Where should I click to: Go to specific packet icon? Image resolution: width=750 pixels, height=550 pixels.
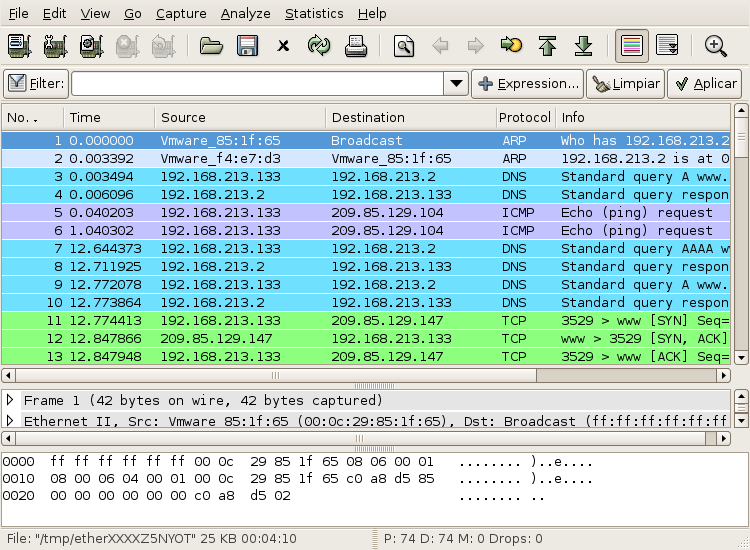(x=511, y=45)
